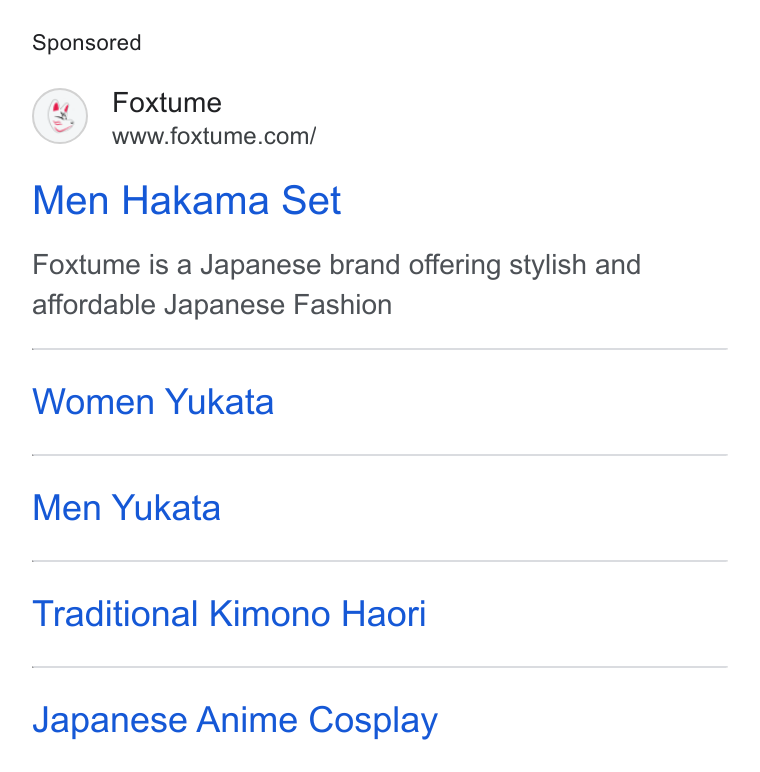The image size is (760, 772).
Task: Click the word 'Kimono' in the Haori sitelink
Action: coord(270,613)
